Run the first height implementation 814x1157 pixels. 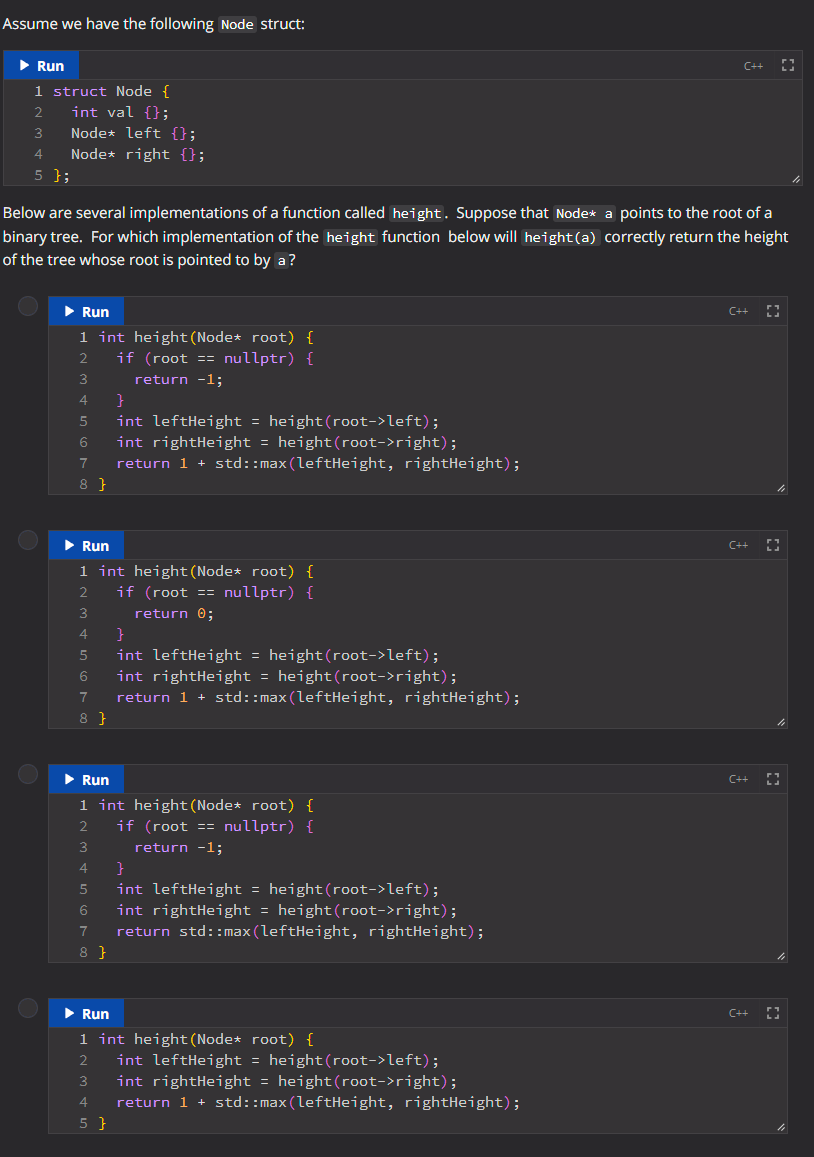[86, 311]
